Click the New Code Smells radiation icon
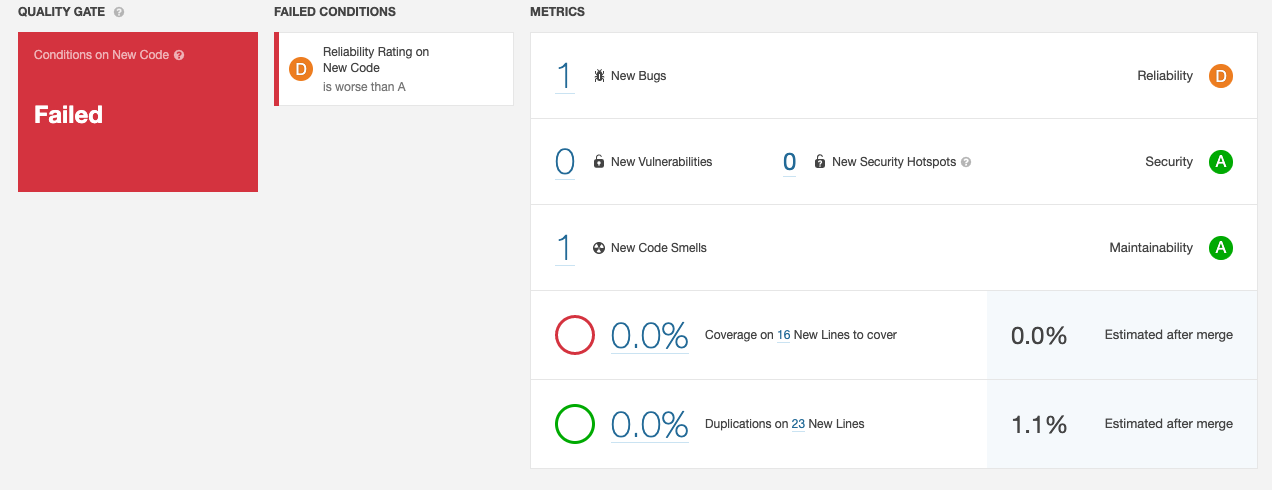 click(599, 248)
